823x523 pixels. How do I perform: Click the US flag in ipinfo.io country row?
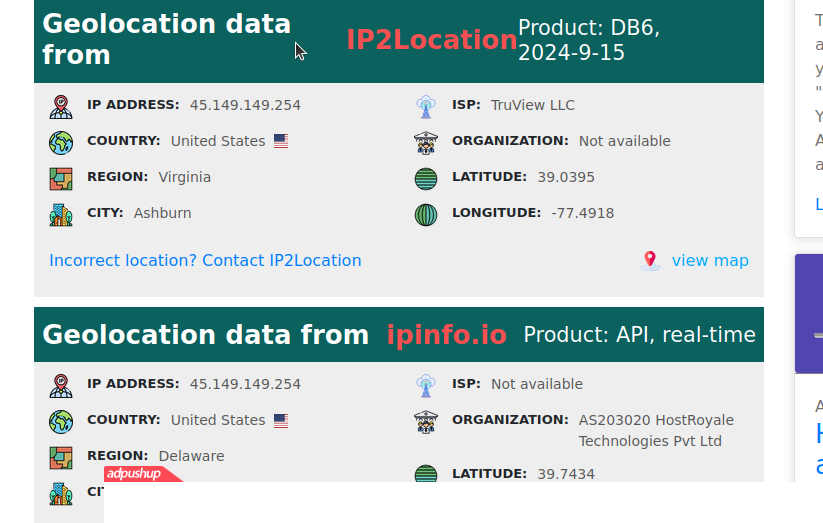281,421
